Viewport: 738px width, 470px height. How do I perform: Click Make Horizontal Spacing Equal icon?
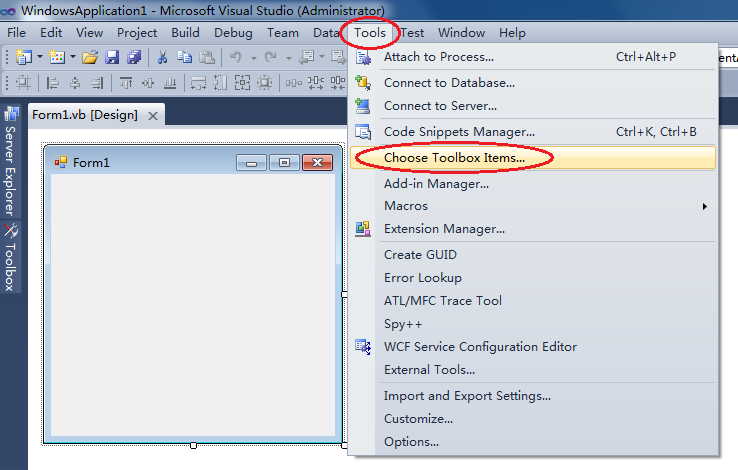294,83
